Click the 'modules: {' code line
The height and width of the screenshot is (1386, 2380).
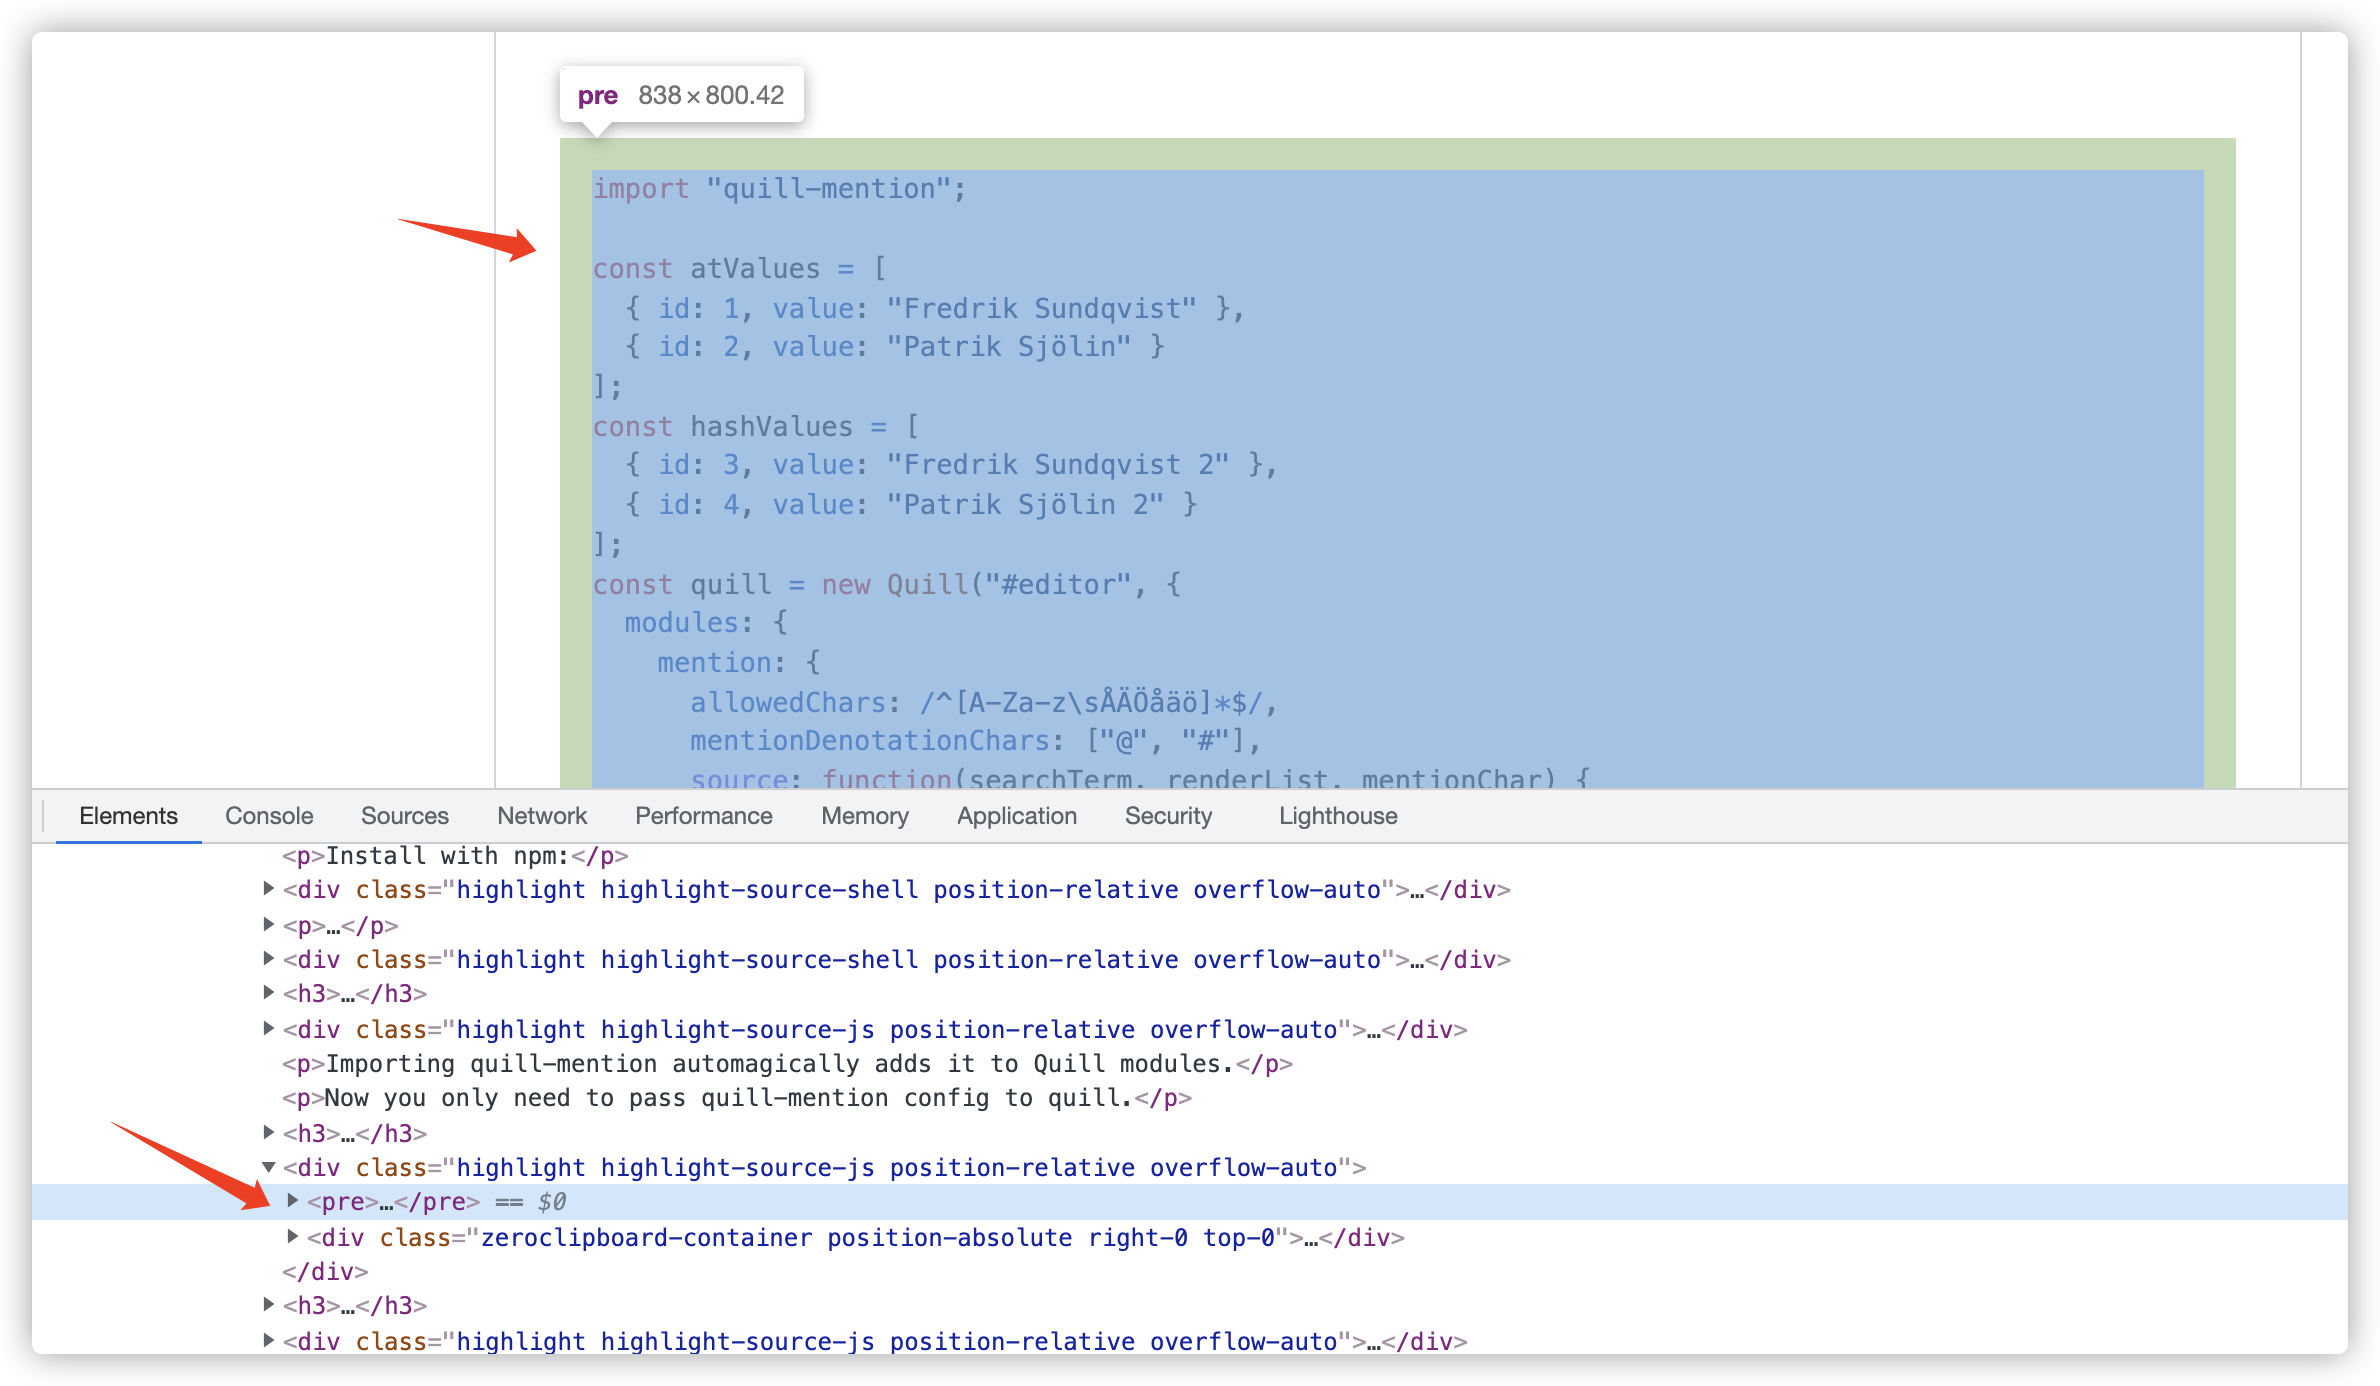pyautogui.click(x=706, y=623)
